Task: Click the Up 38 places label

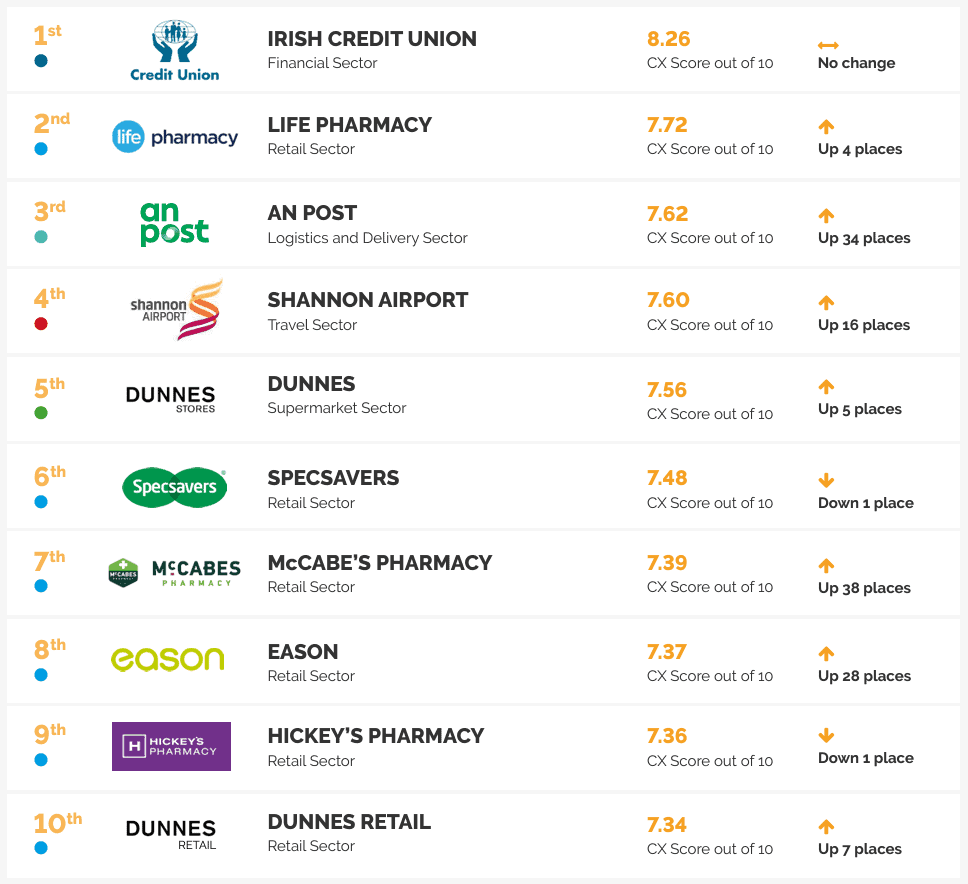Action: point(864,588)
